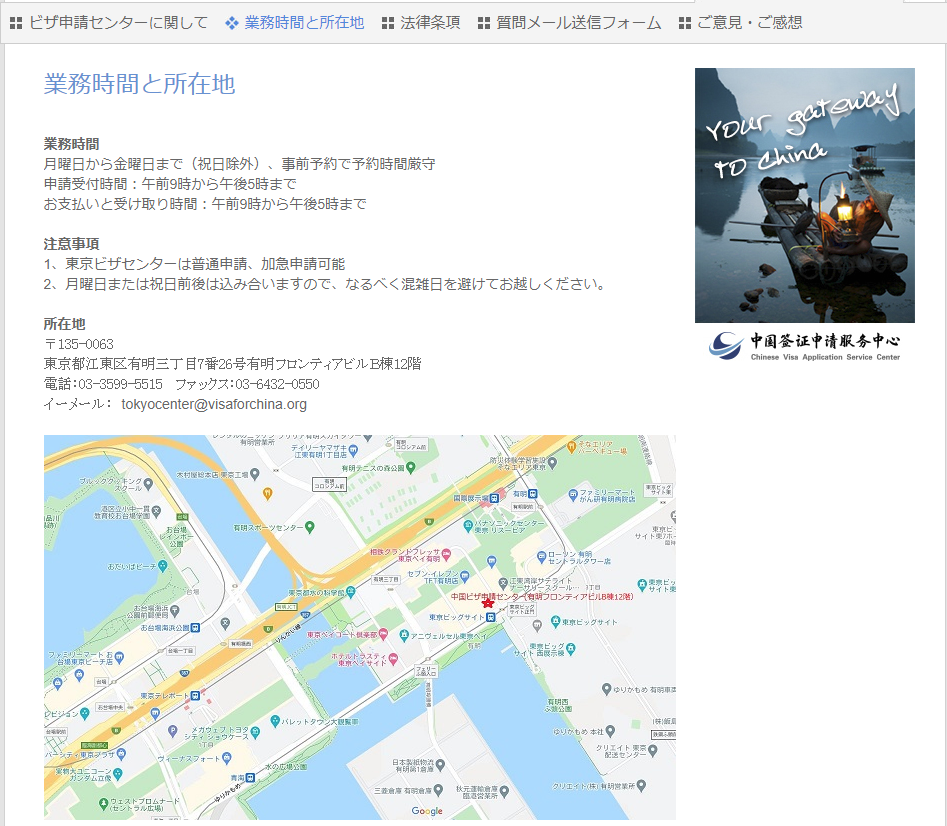This screenshot has width=947, height=826.
Task: Click the red star marker on the map
Action: (488, 603)
